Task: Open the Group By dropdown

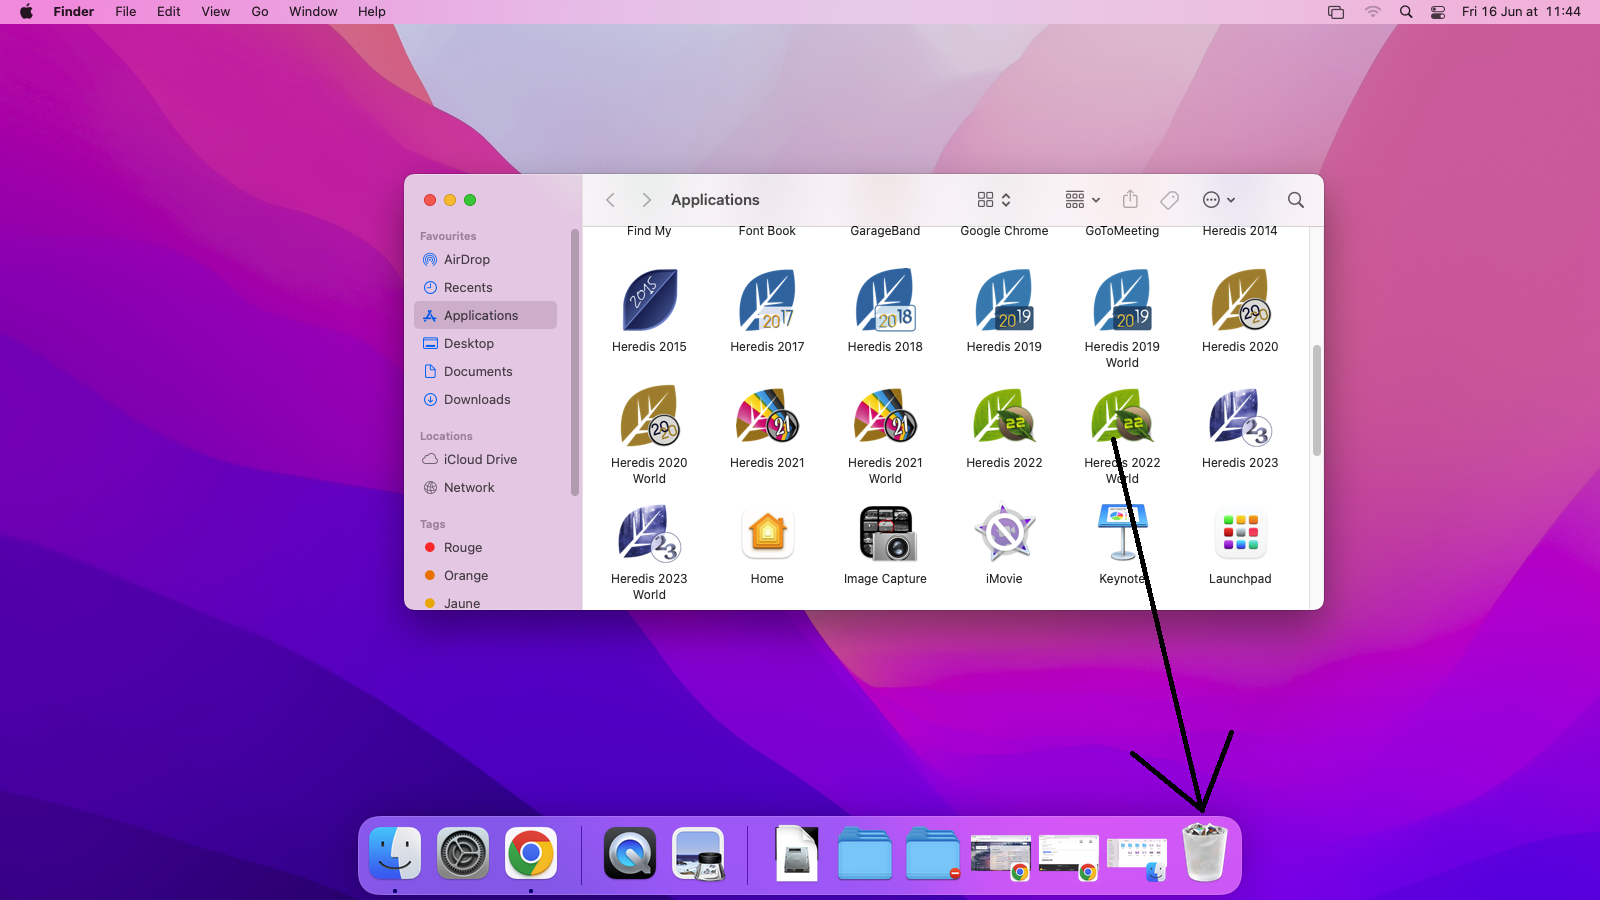Action: click(1082, 200)
